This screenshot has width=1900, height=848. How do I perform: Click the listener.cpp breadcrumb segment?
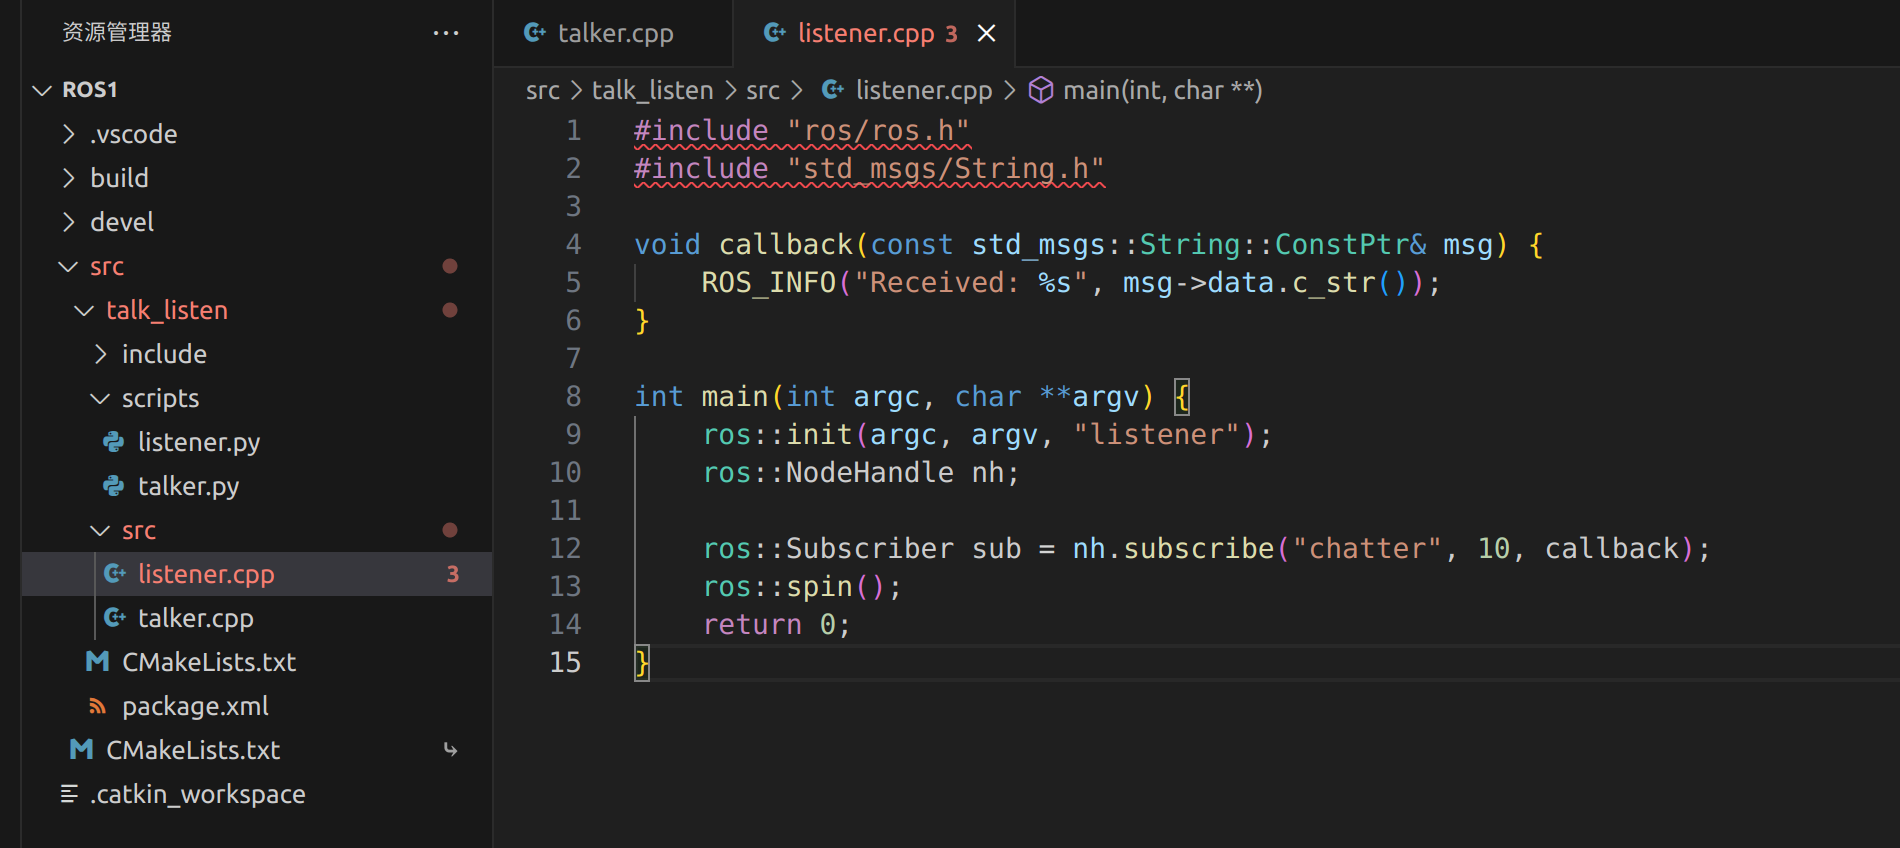pos(924,91)
